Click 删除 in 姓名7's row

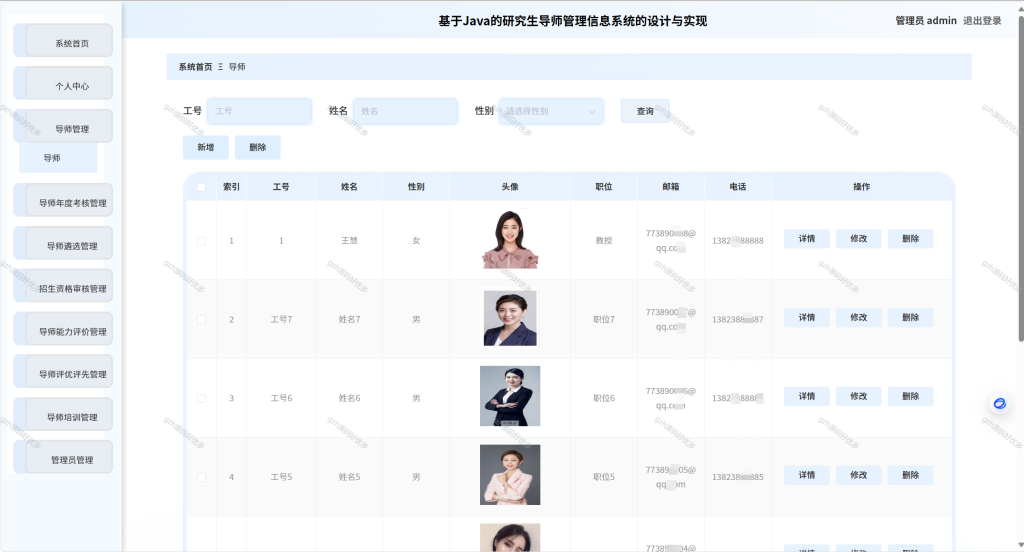tap(910, 317)
